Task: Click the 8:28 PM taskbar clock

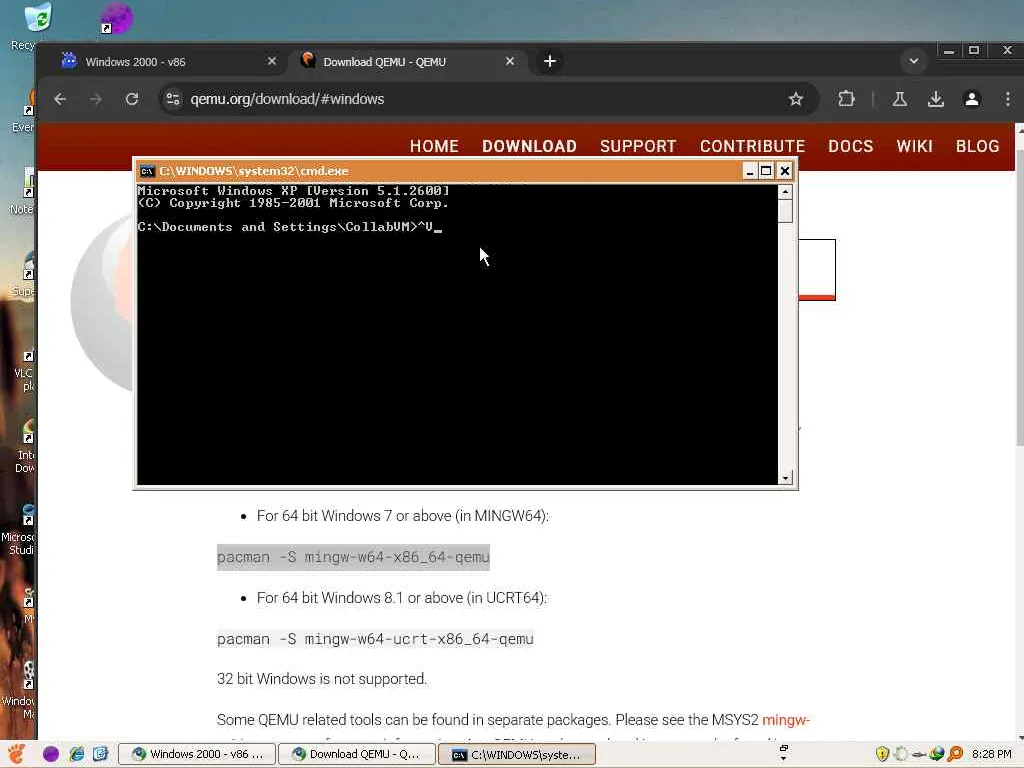Action: point(991,754)
